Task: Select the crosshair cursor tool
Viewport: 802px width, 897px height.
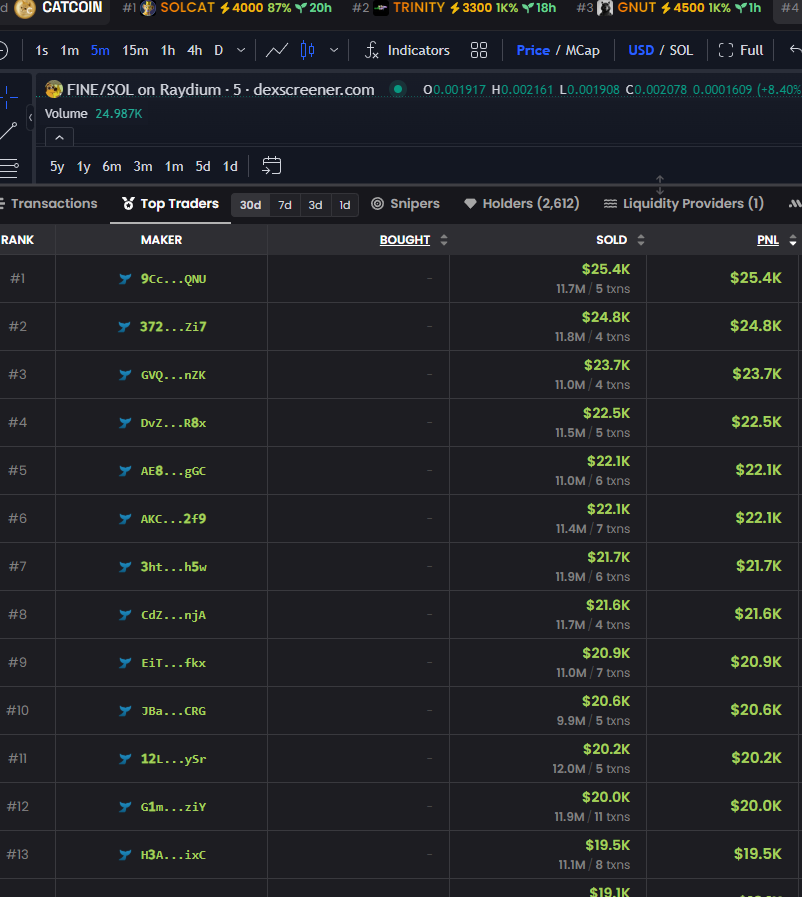Action: pos(8,97)
